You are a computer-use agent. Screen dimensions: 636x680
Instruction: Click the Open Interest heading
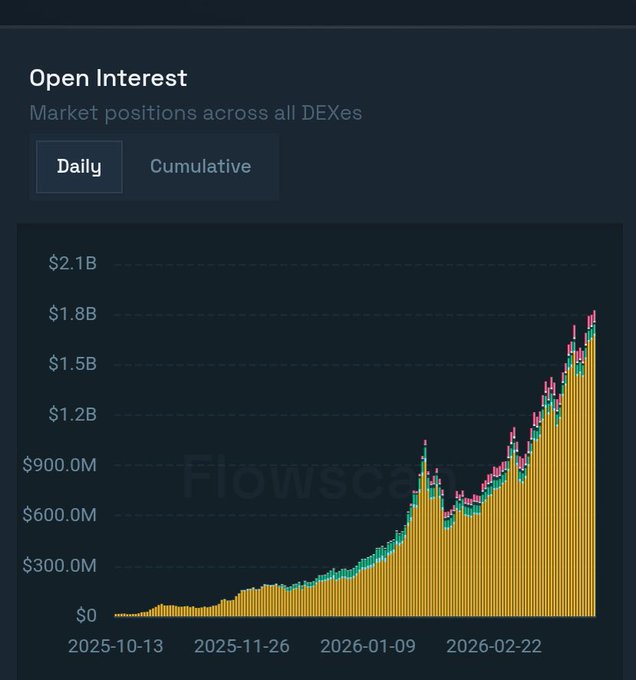click(108, 78)
